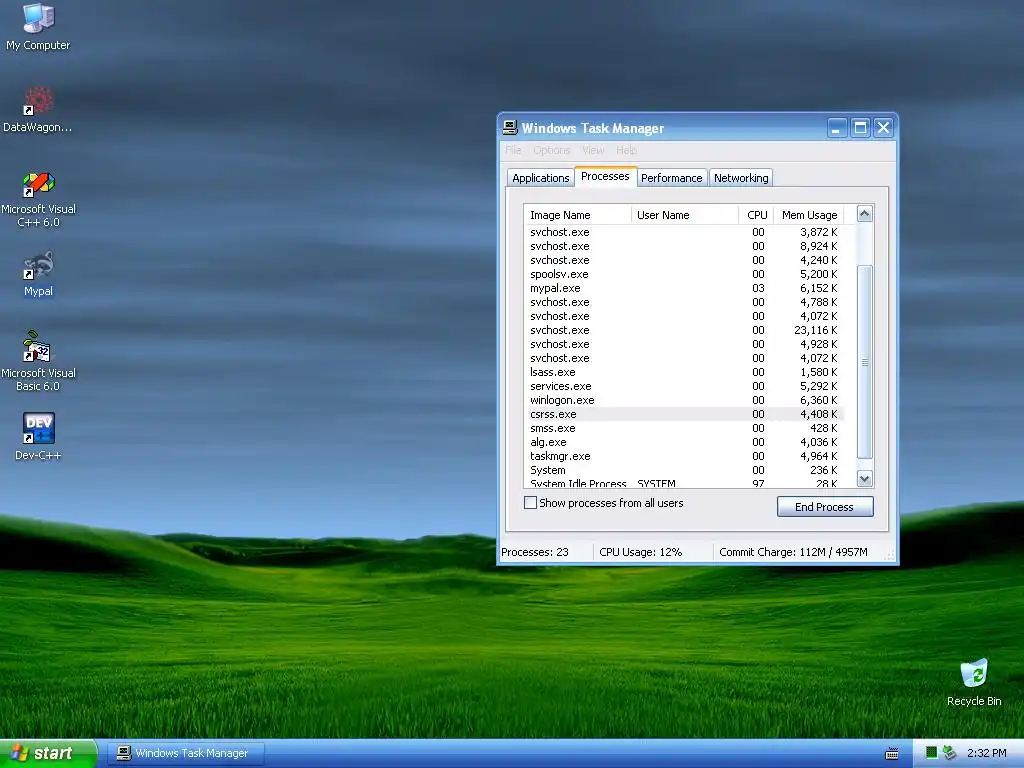Viewport: 1024px width, 768px height.
Task: Click the process list scrollbar thumb
Action: pyautogui.click(x=865, y=362)
